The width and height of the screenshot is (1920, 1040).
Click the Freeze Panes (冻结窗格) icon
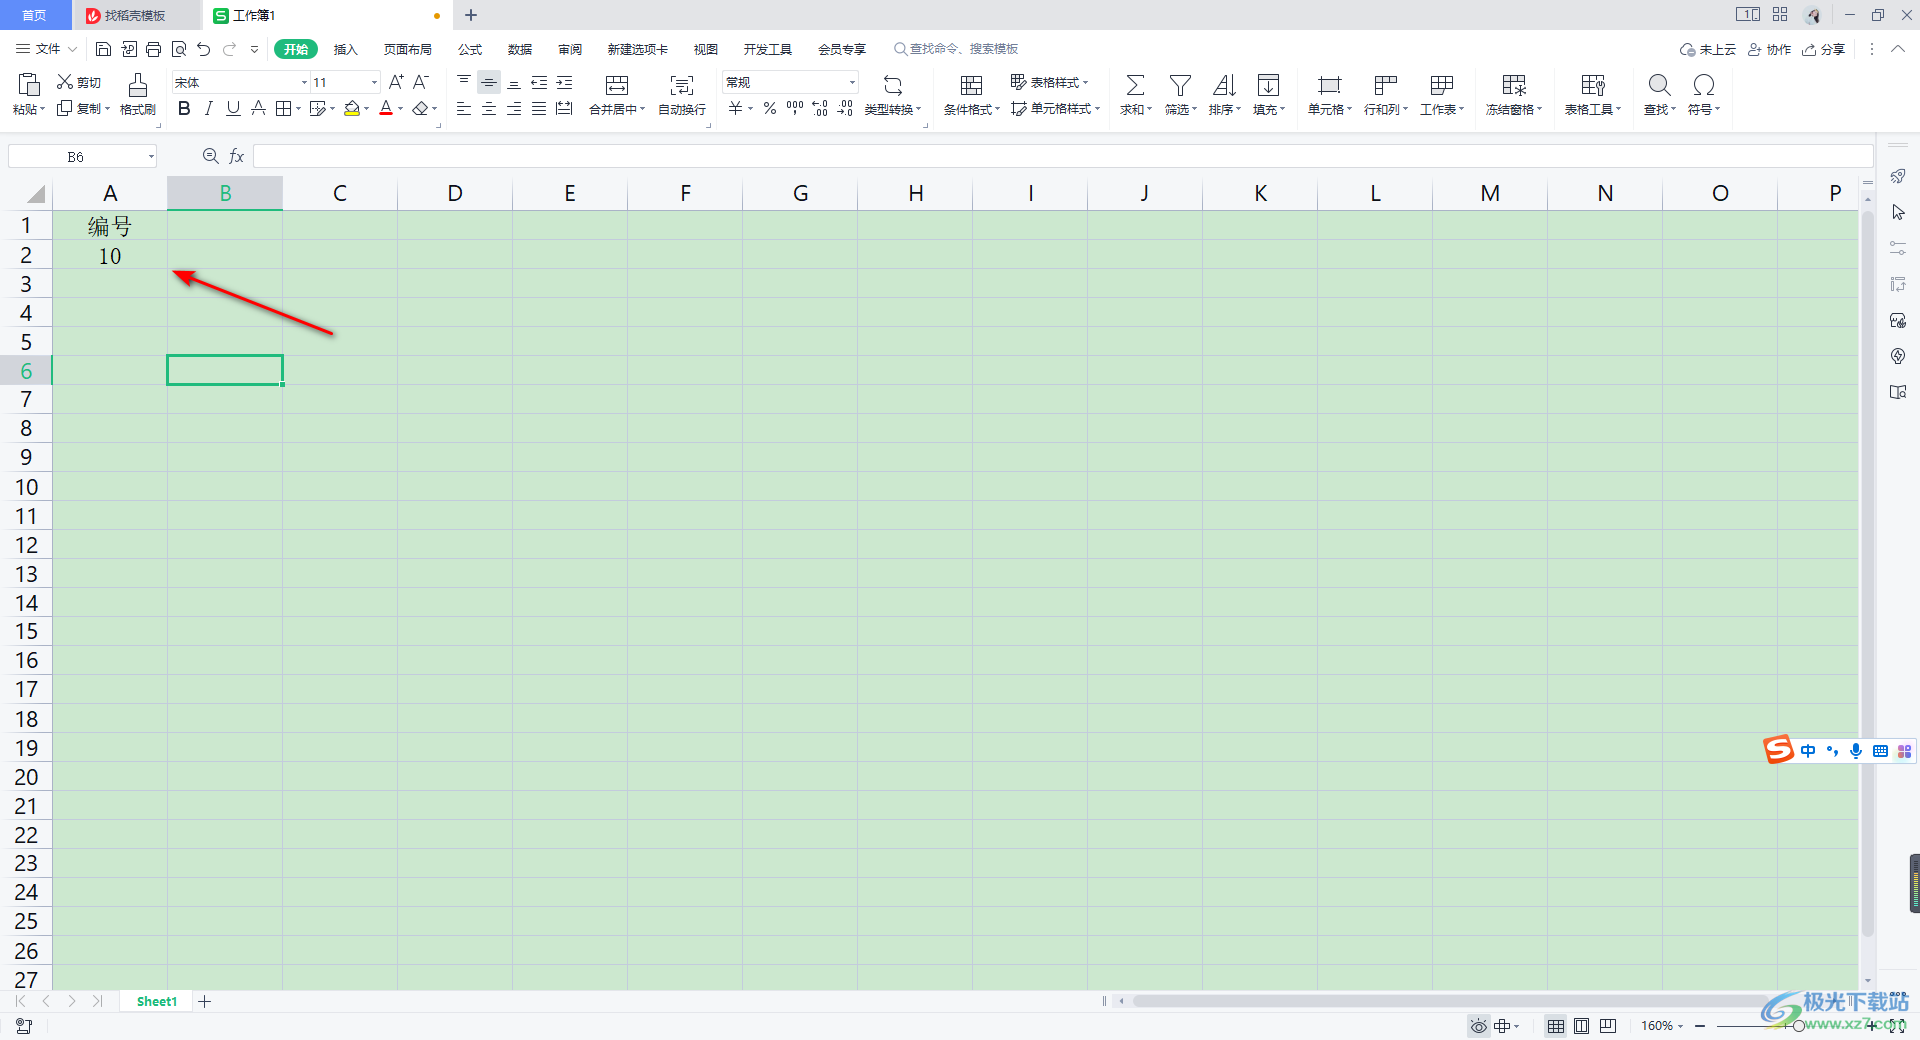point(1514,85)
